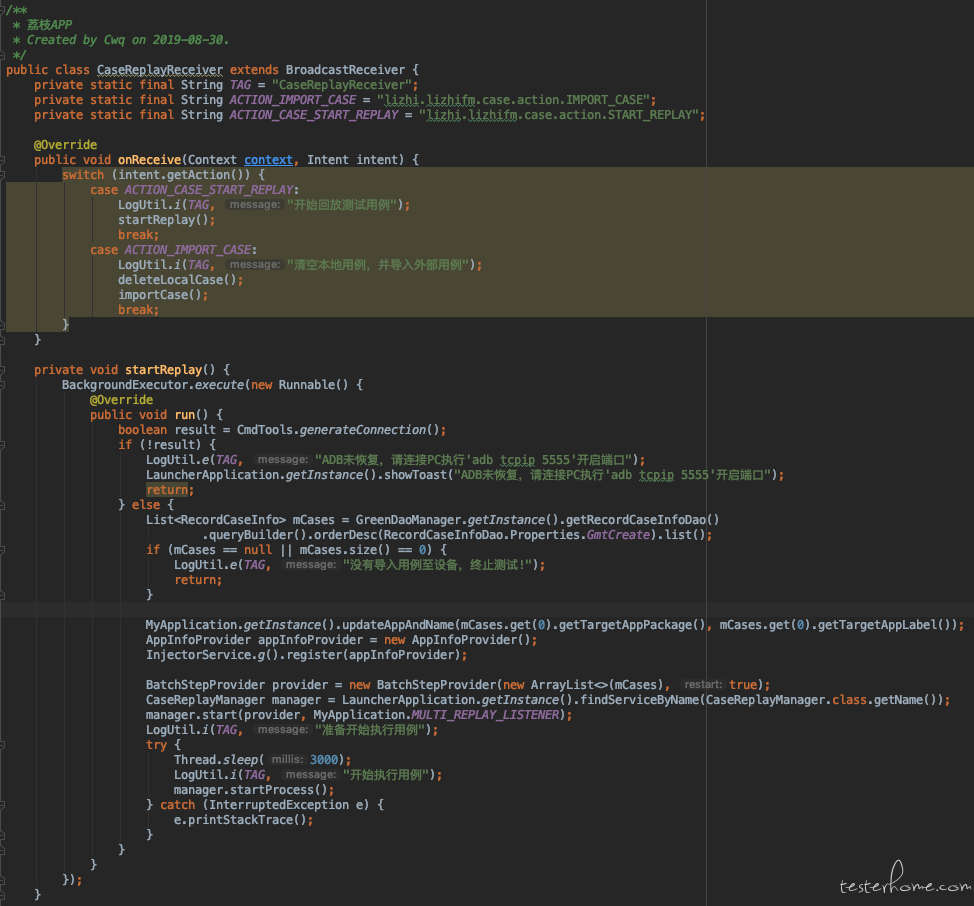This screenshot has height=906, width=974.
Task: Click findServiceByName method call
Action: [x=639, y=700]
